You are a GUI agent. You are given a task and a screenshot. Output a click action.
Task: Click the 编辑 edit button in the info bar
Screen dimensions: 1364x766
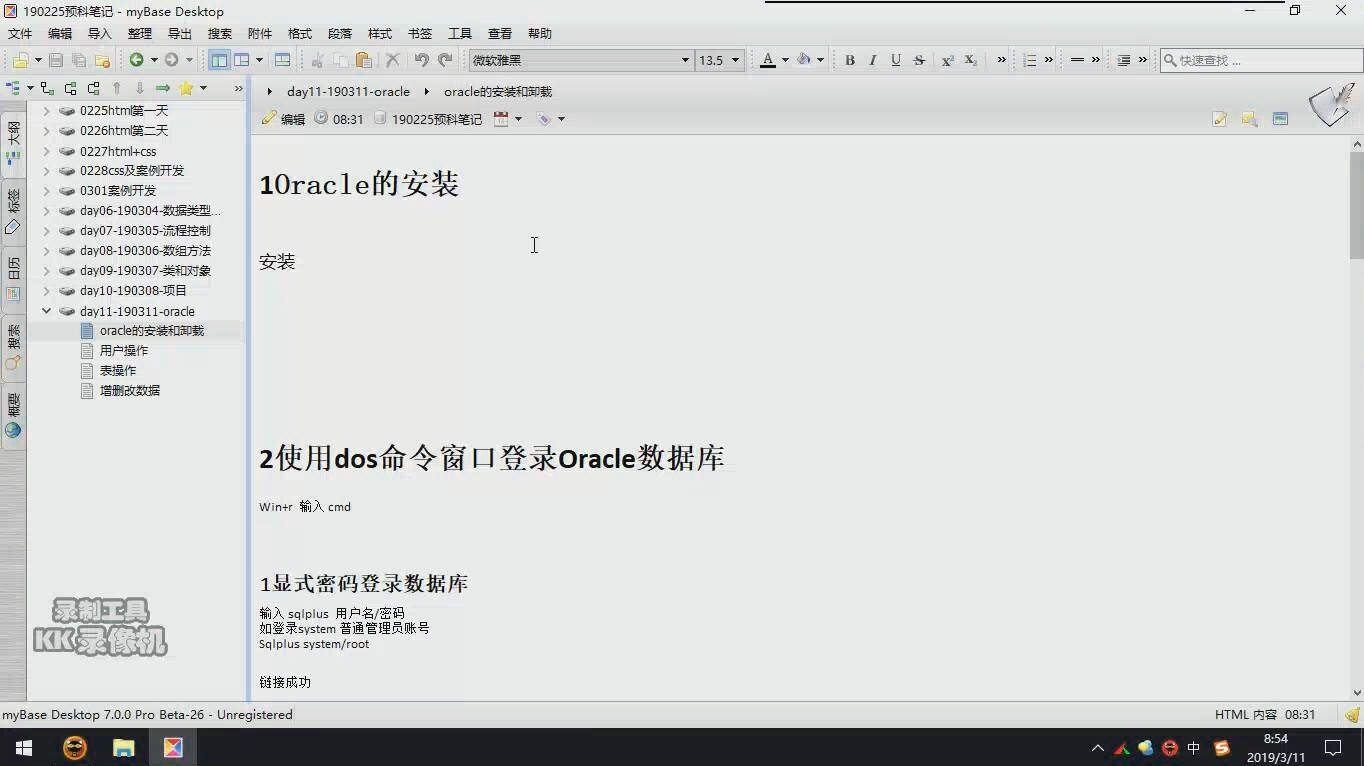coord(283,119)
